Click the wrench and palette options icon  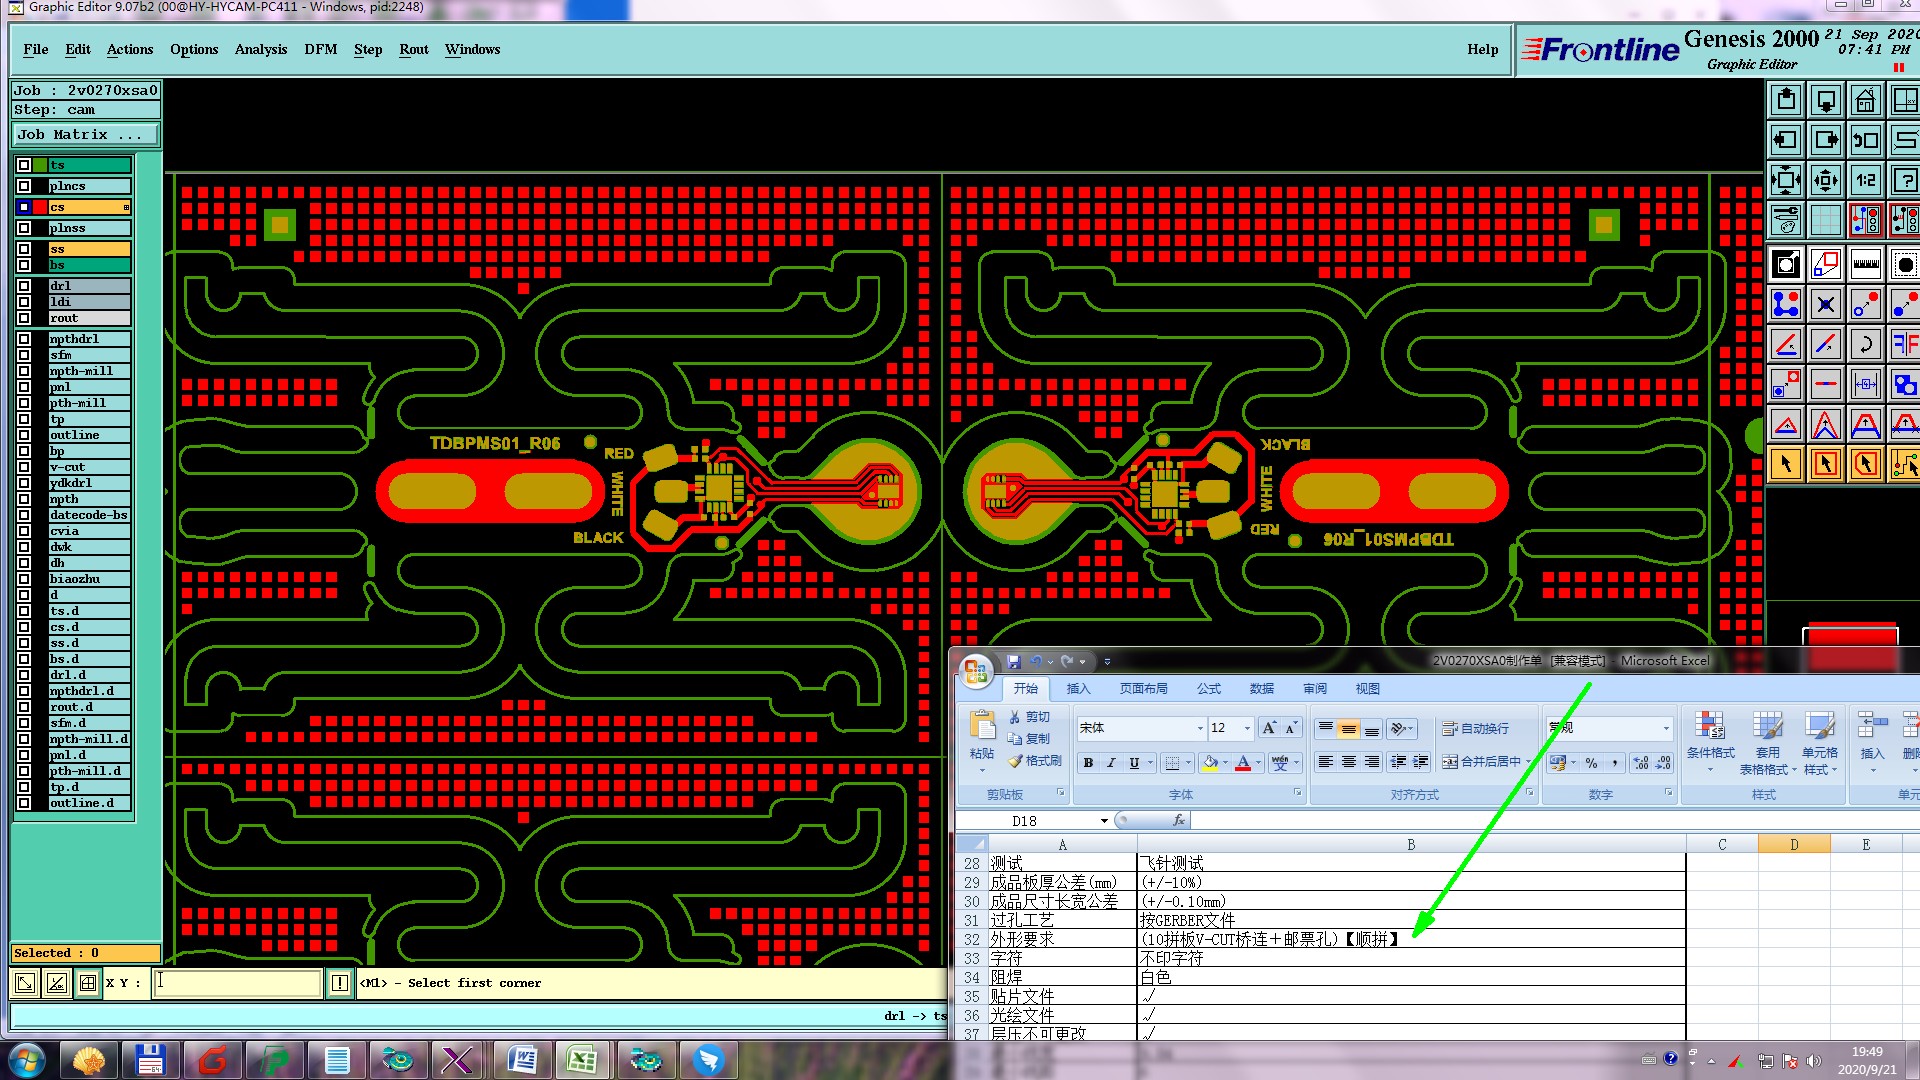coord(1786,220)
